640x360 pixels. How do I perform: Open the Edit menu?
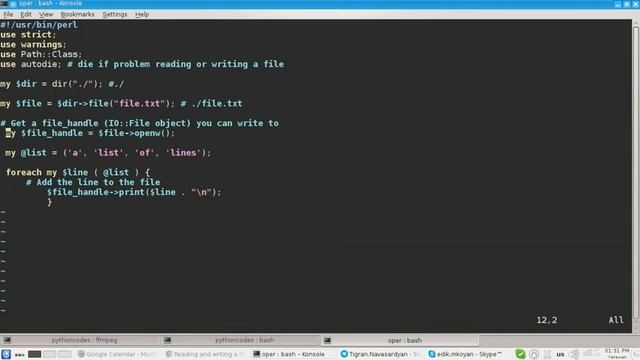coord(26,14)
